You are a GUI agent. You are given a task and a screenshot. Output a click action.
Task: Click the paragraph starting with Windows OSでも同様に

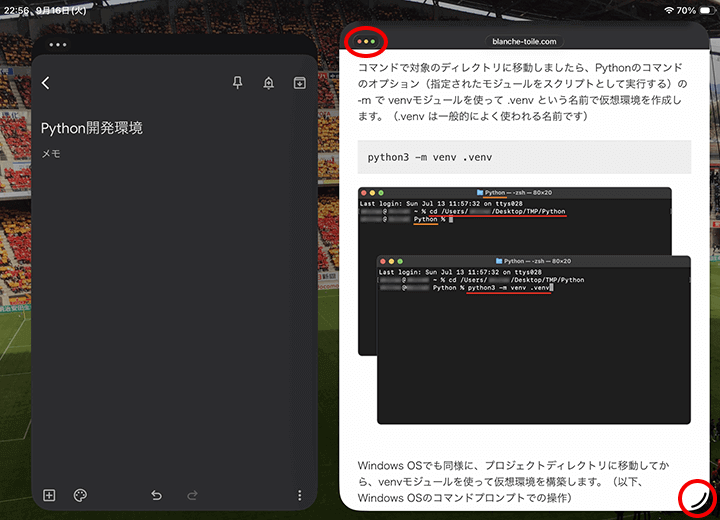click(x=513, y=481)
